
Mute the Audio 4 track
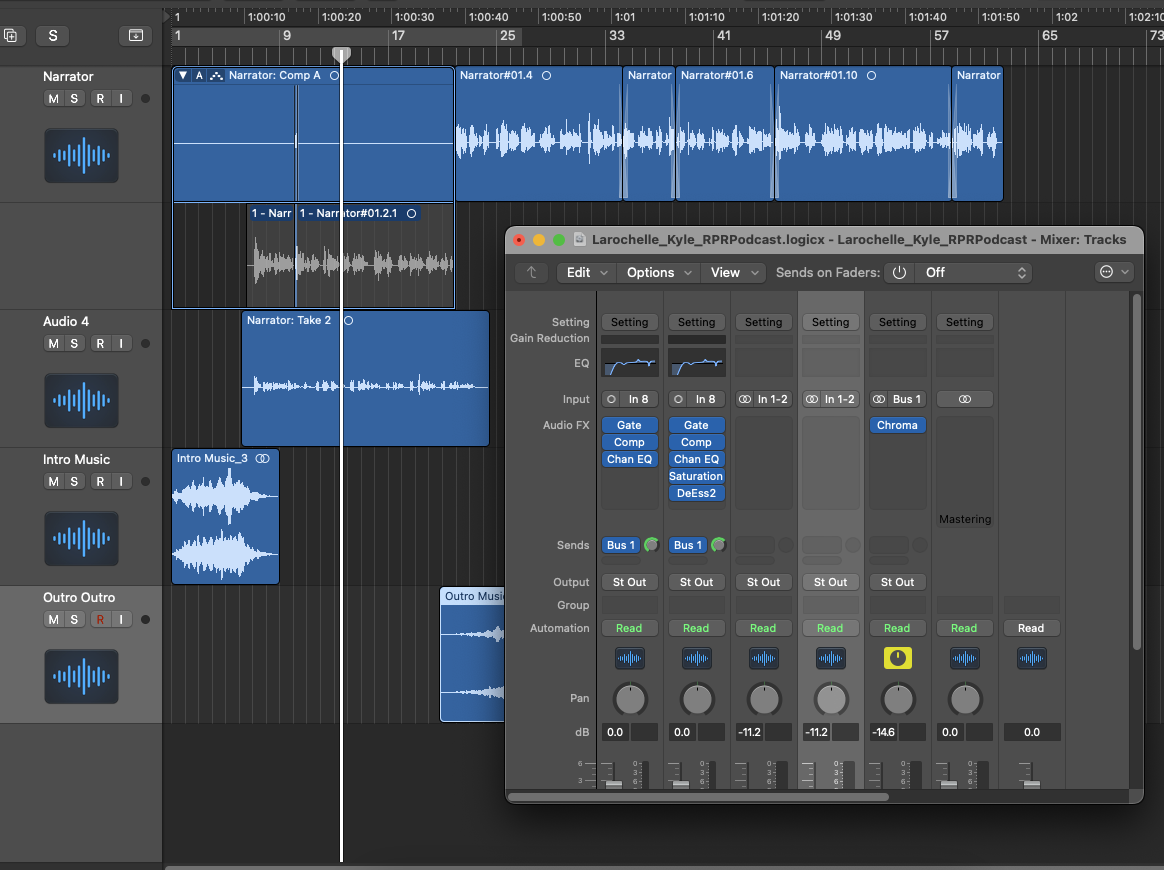tap(53, 344)
